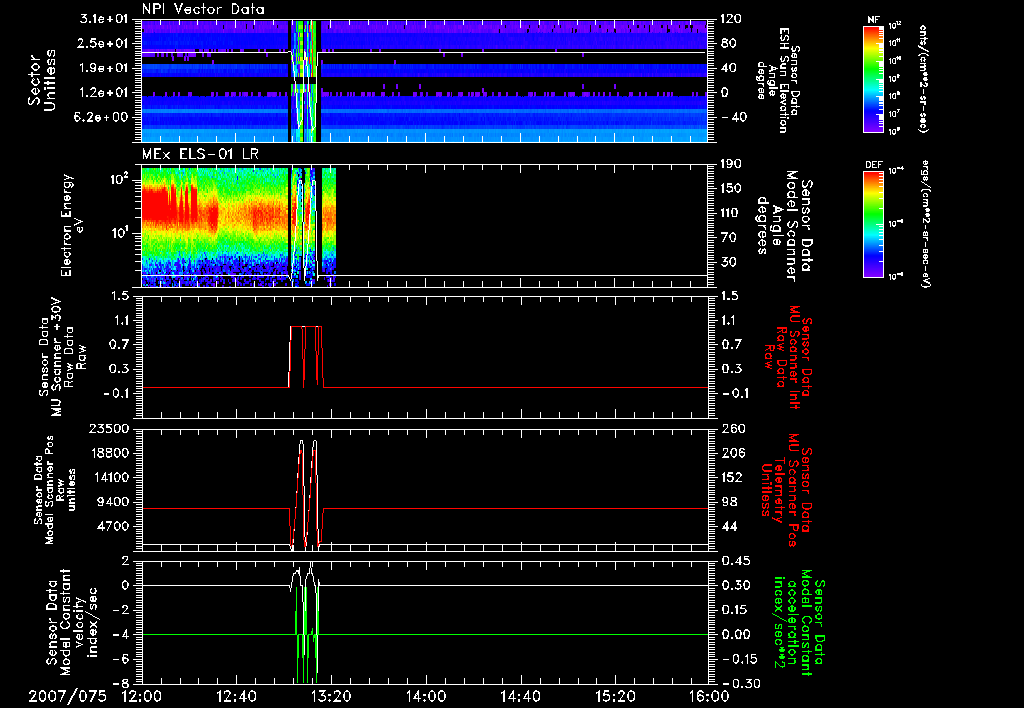Viewport: 1024px width, 708px height.
Task: Click the "2007/075" date label
Action: tap(67, 696)
